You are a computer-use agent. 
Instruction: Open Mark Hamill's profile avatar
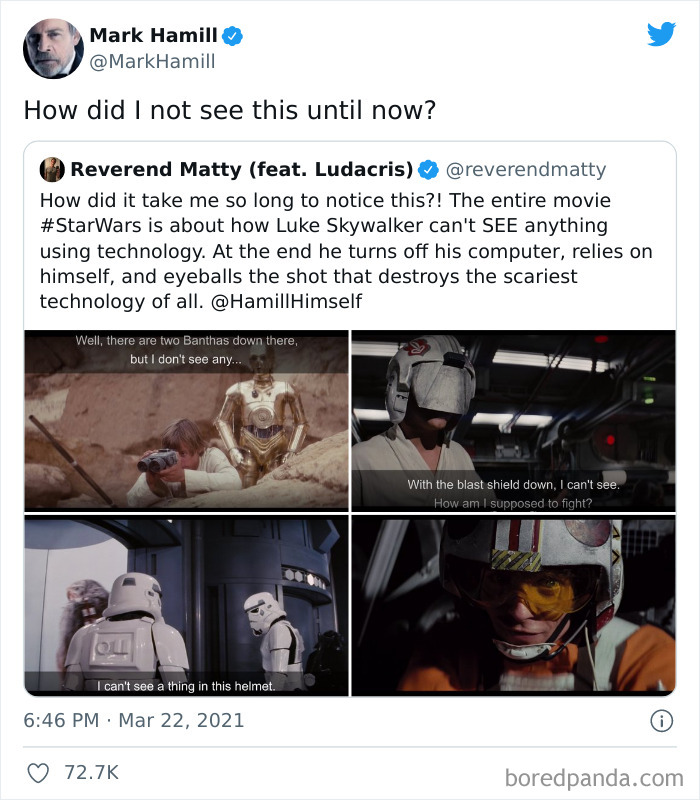click(53, 46)
